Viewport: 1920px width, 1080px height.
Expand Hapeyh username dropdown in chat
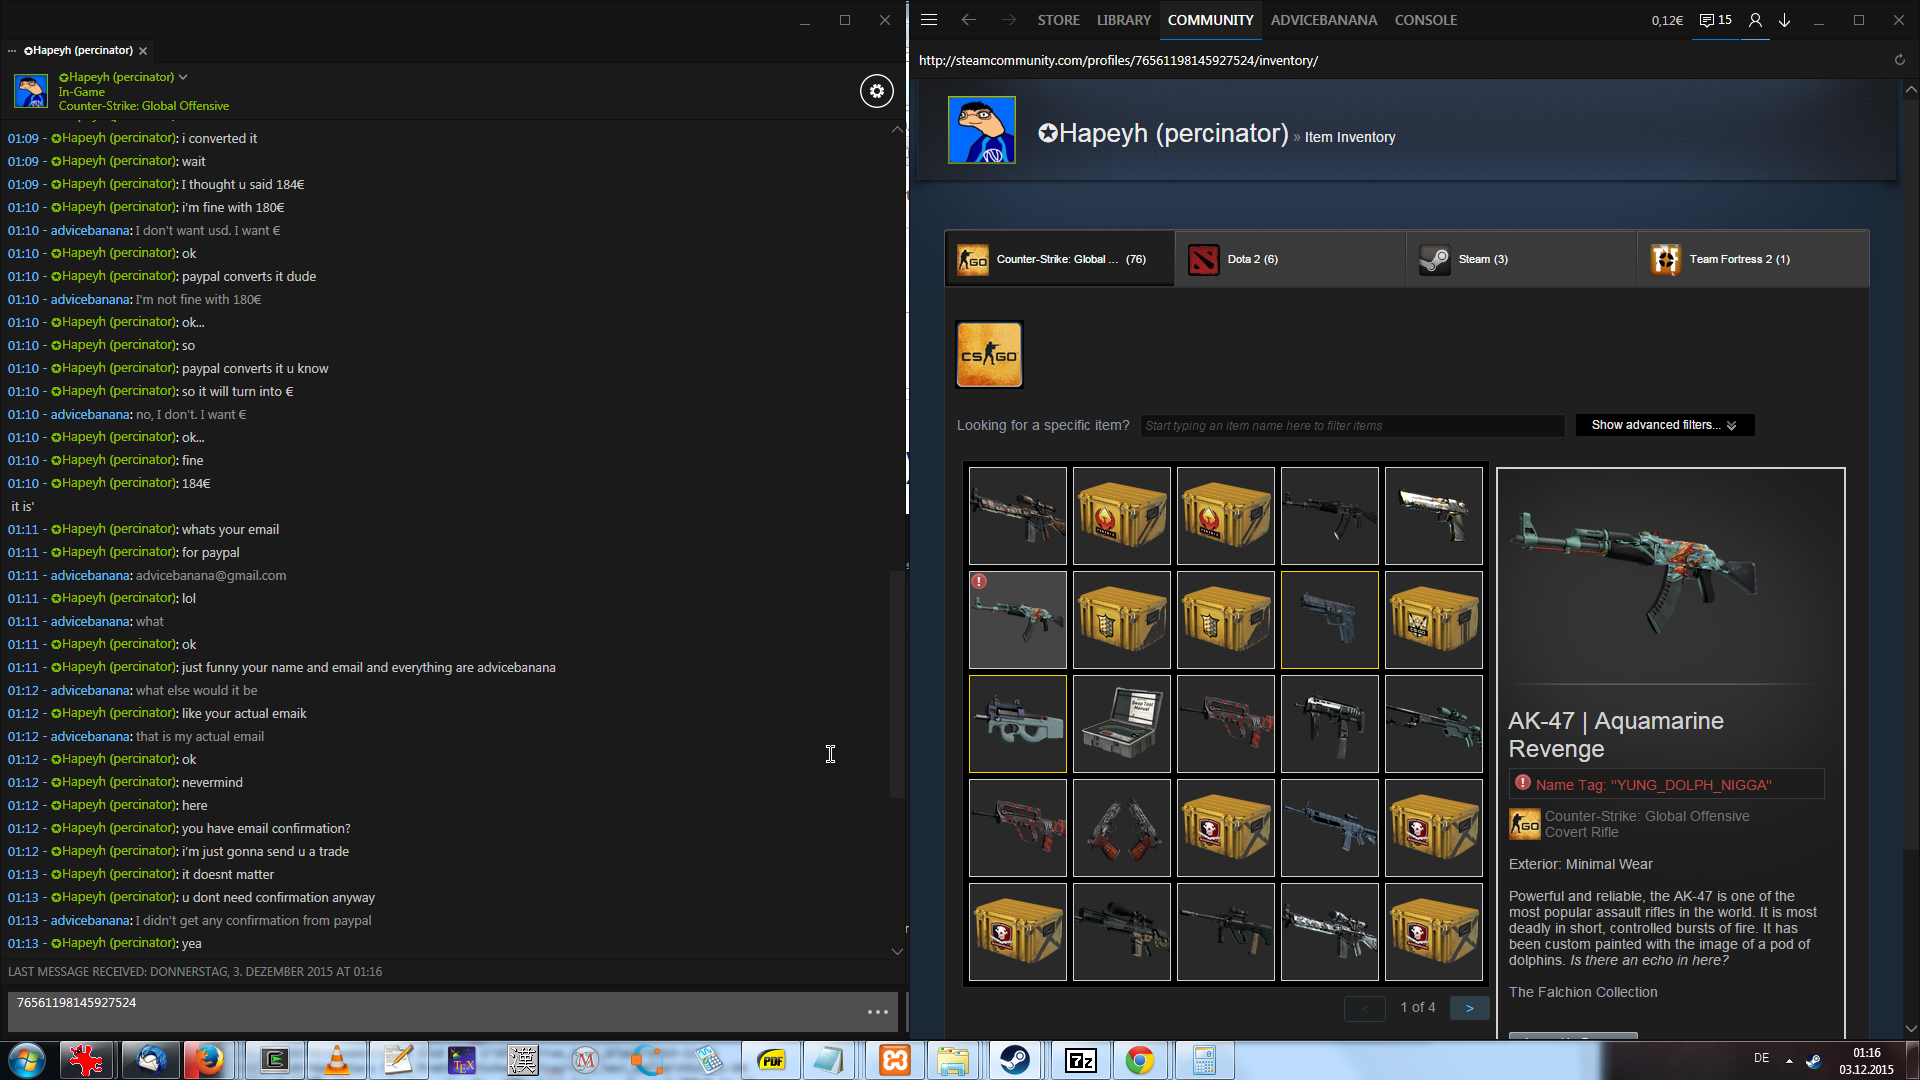[183, 77]
